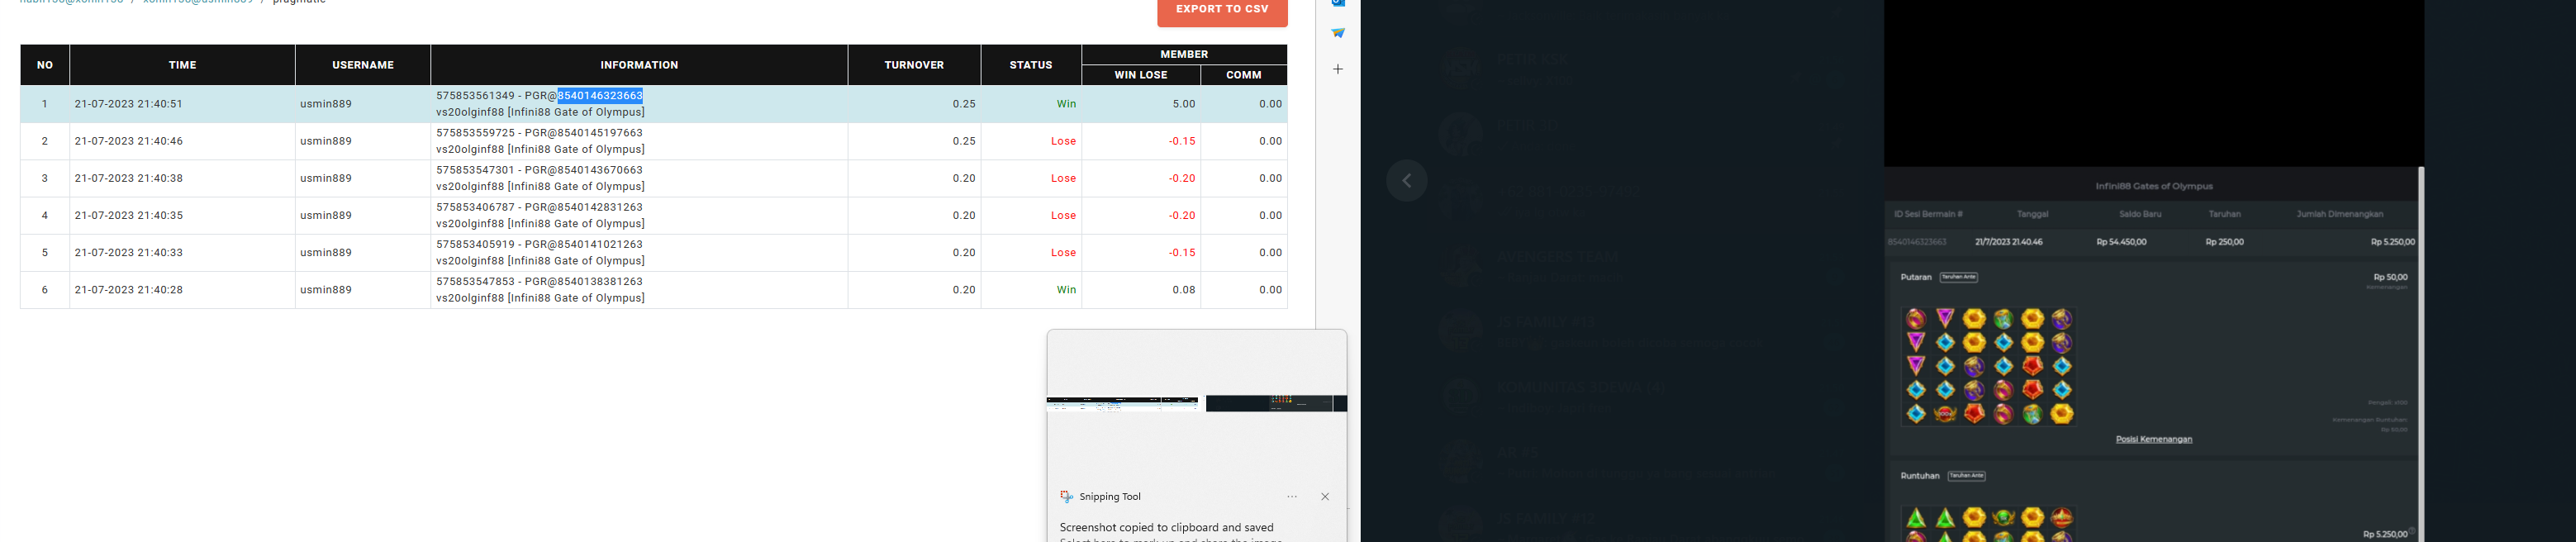Click 'Screenshot copied to clipboard and saved' text

pos(1167,527)
